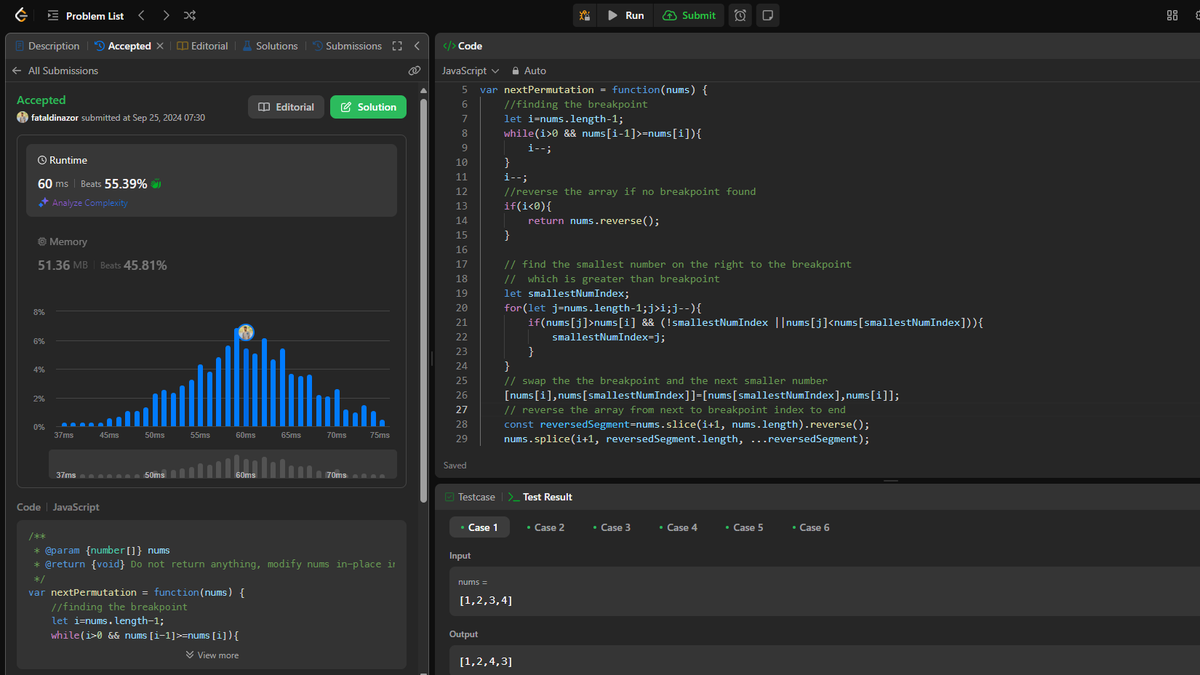Switch to the Description tab
Screen dimensions: 1200x675
tap(47, 46)
